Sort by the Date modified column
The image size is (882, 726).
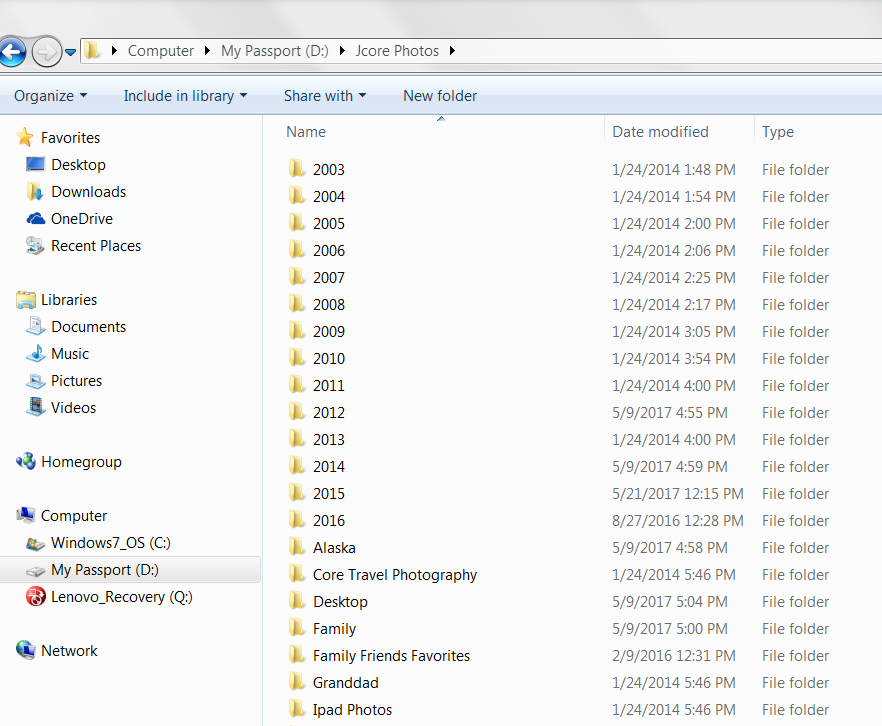pos(660,132)
